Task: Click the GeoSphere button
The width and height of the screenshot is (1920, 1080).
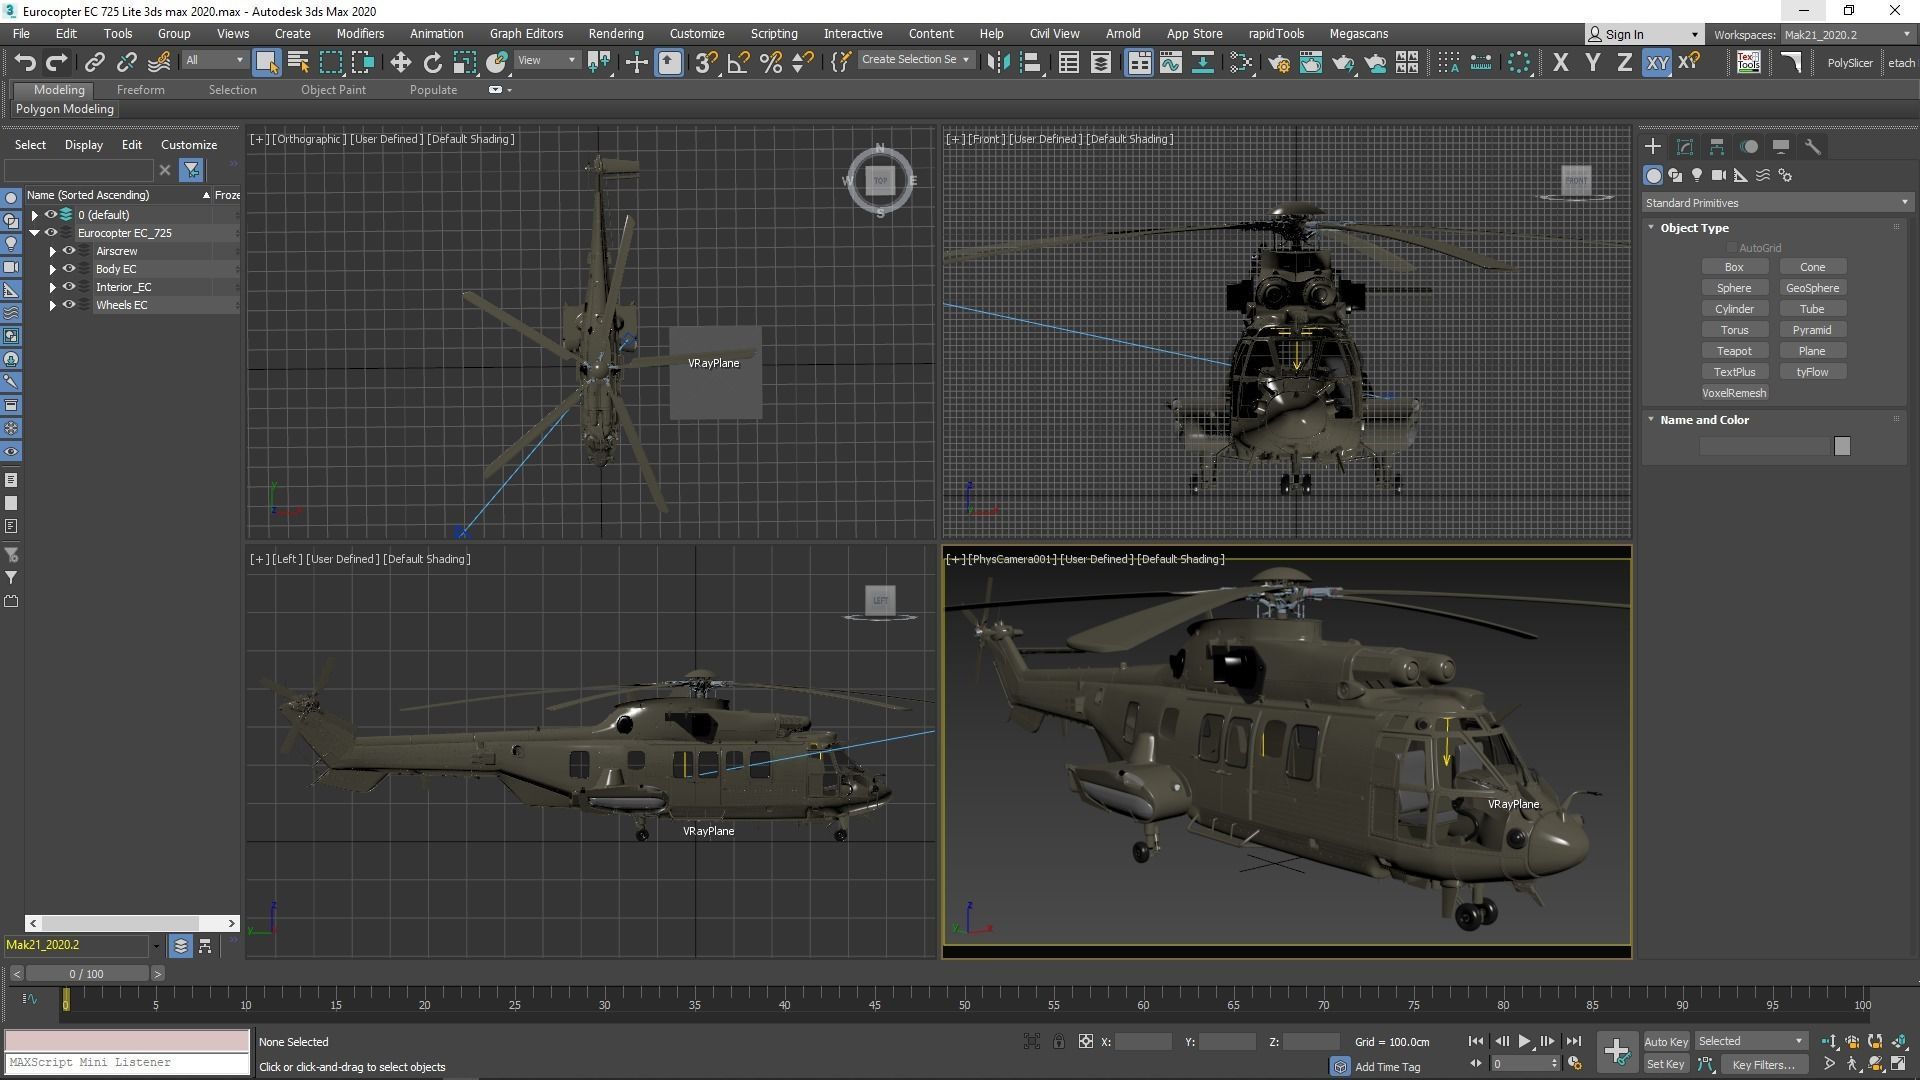Action: point(1812,288)
